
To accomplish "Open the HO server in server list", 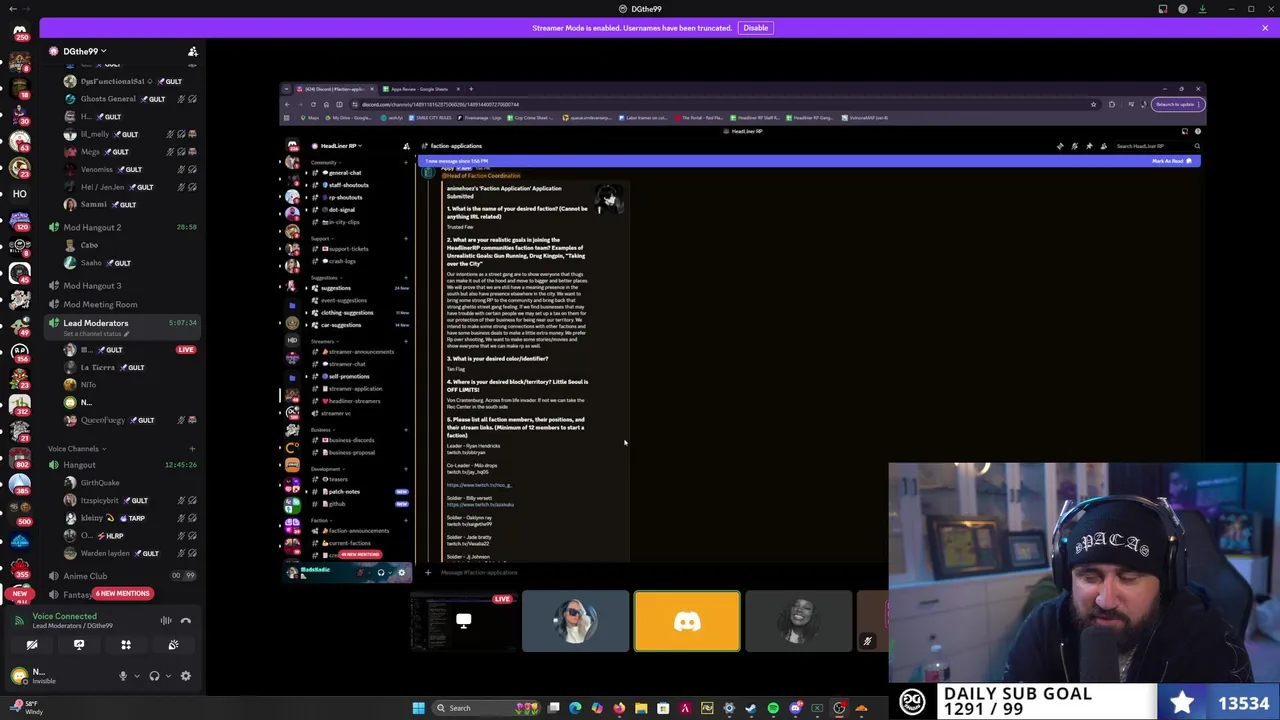I will point(19,194).
